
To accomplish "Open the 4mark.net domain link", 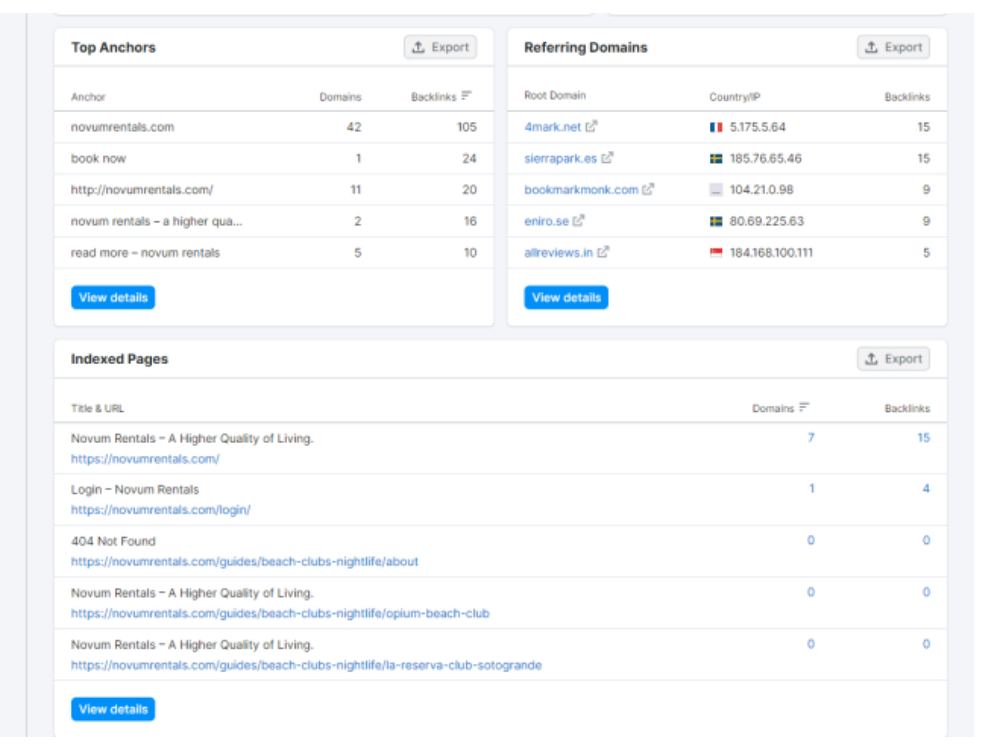I will pyautogui.click(x=552, y=127).
